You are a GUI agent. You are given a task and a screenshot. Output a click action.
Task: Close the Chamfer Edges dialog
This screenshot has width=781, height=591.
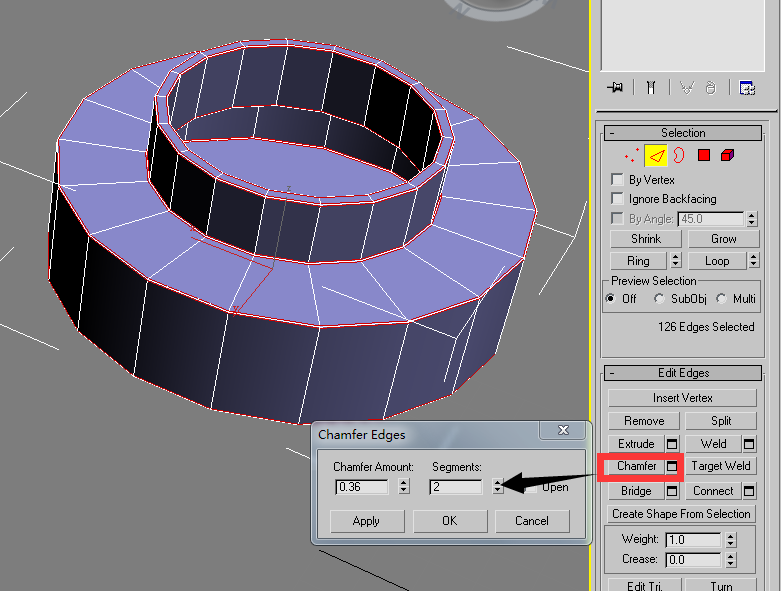pyautogui.click(x=563, y=430)
